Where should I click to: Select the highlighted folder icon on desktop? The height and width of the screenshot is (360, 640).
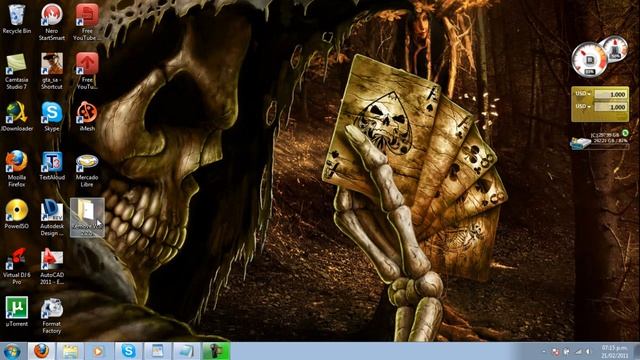point(87,218)
